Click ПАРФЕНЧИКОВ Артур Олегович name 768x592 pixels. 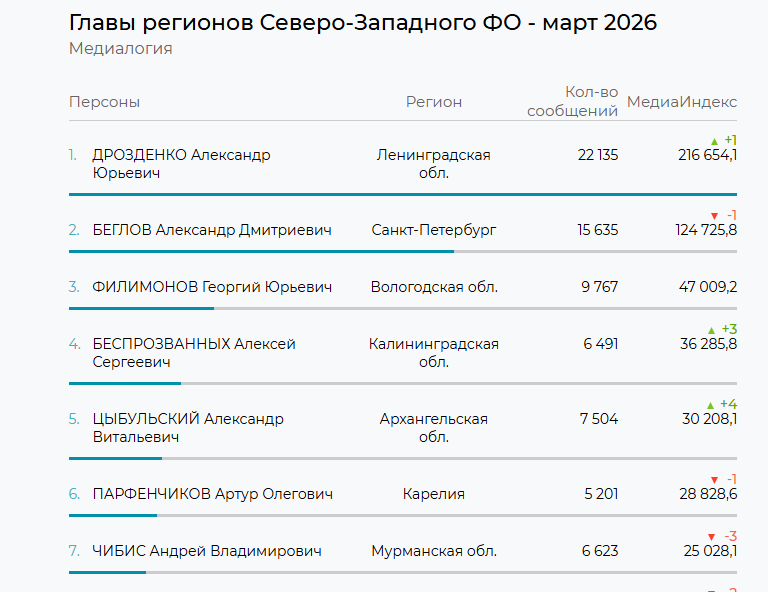(x=212, y=494)
